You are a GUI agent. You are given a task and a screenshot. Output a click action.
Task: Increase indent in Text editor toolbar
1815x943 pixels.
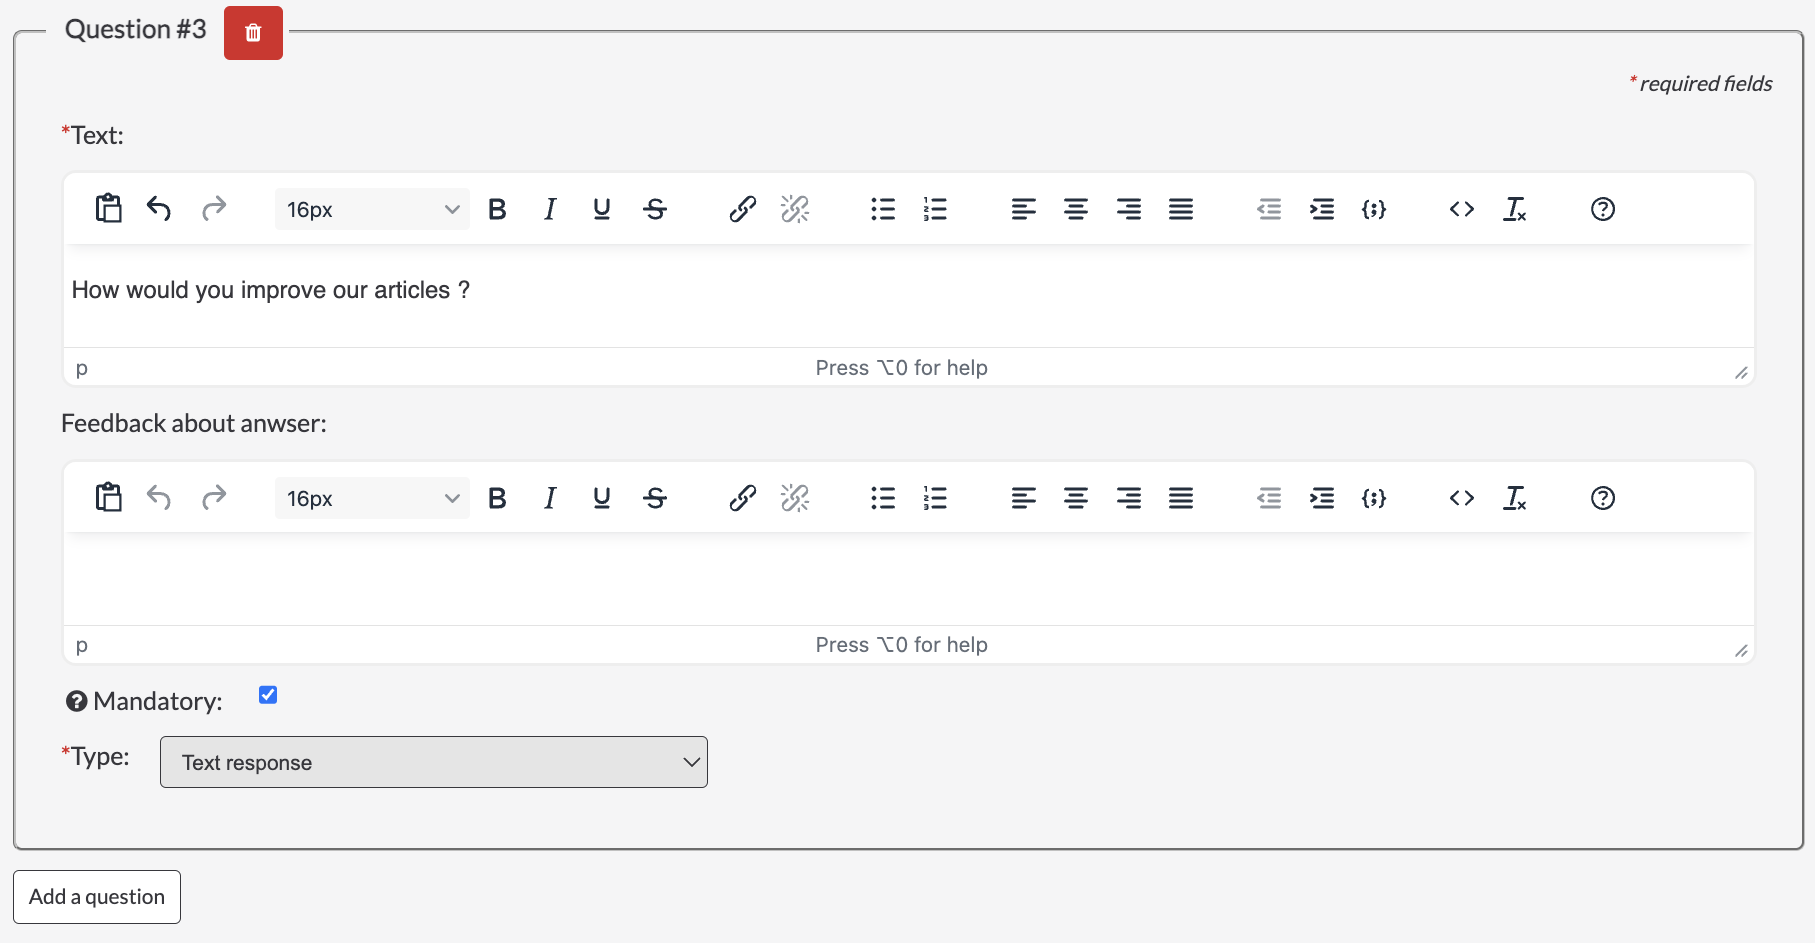(1322, 209)
